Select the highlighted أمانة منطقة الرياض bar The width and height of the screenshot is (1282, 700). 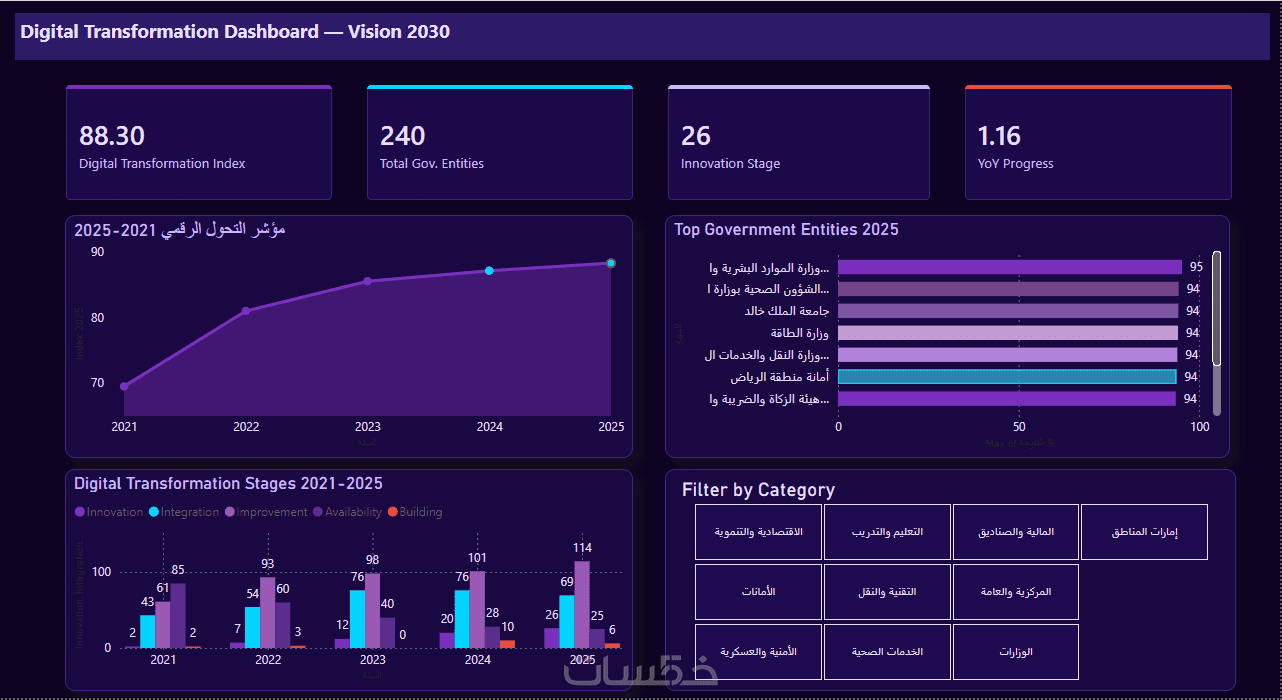click(1007, 377)
